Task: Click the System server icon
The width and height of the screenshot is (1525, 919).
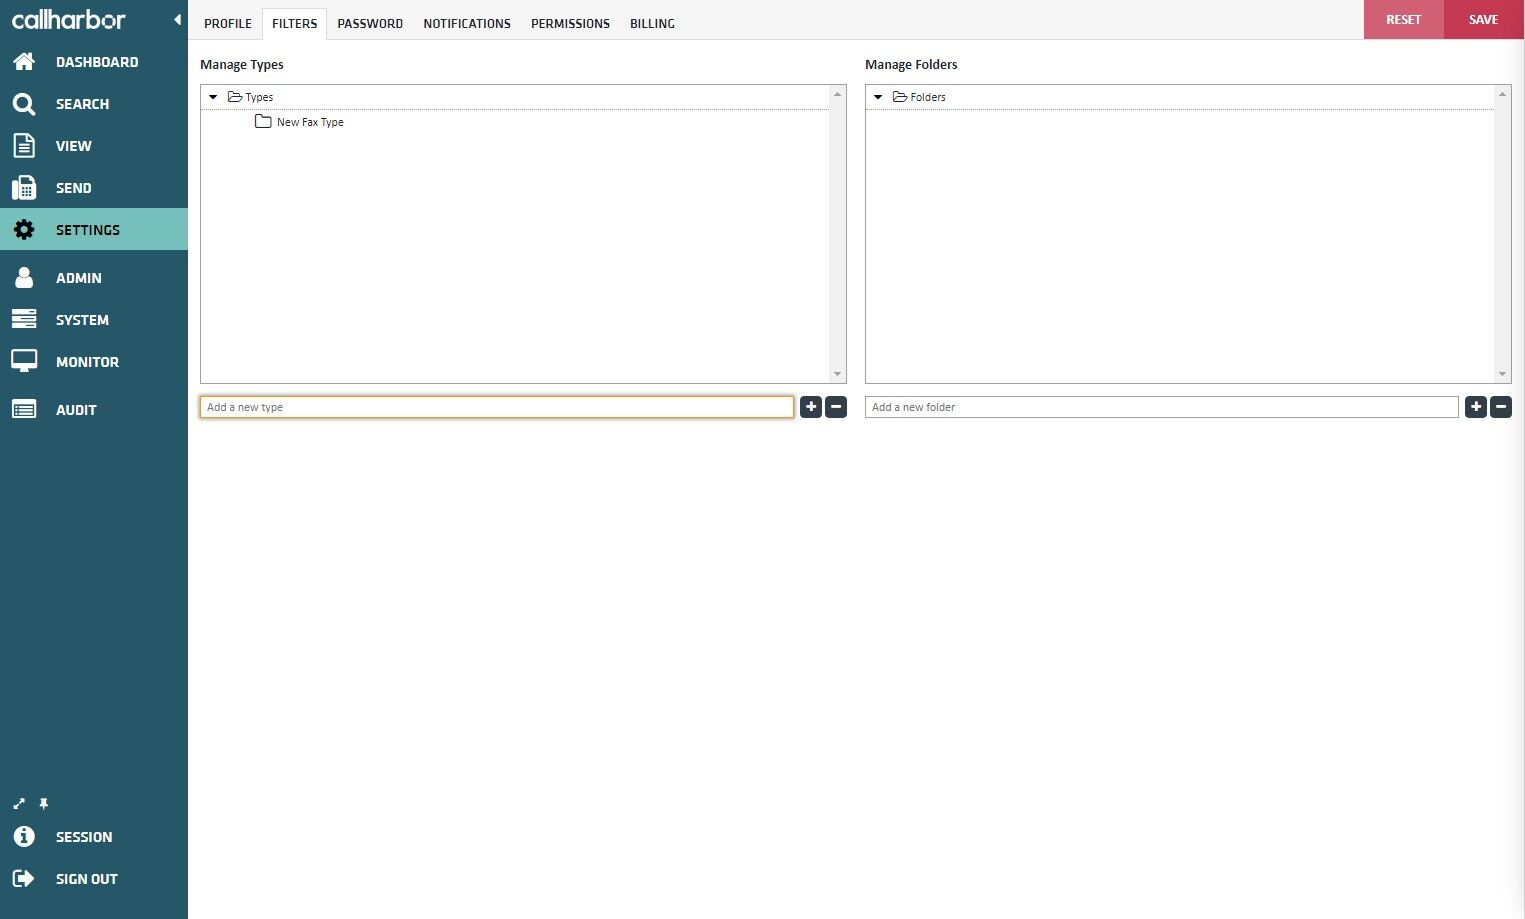Action: click(24, 320)
